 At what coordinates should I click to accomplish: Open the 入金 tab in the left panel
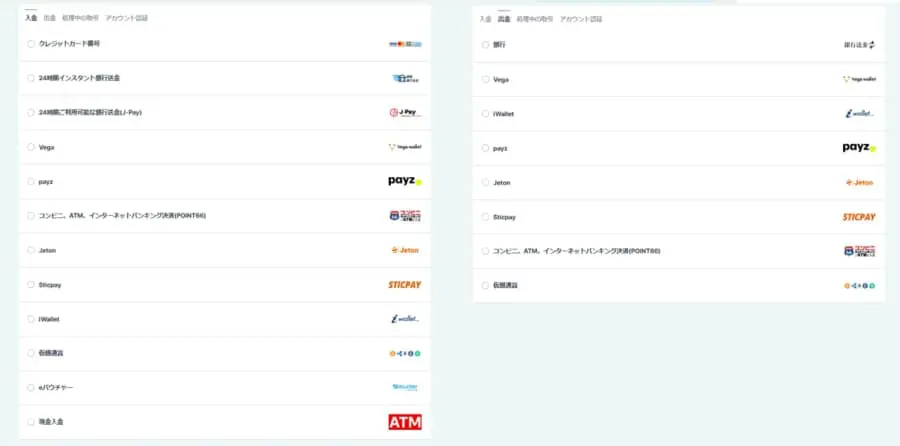pos(31,18)
